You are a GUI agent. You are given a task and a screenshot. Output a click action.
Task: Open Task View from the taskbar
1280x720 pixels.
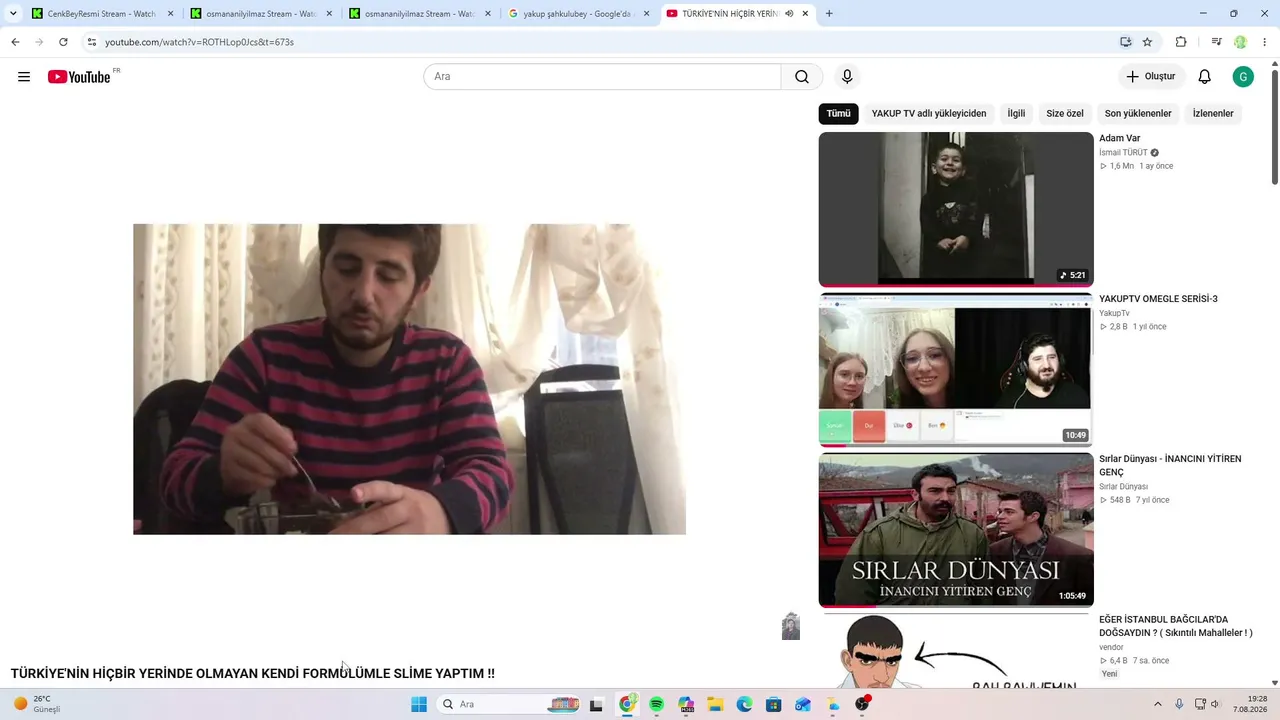click(x=597, y=704)
